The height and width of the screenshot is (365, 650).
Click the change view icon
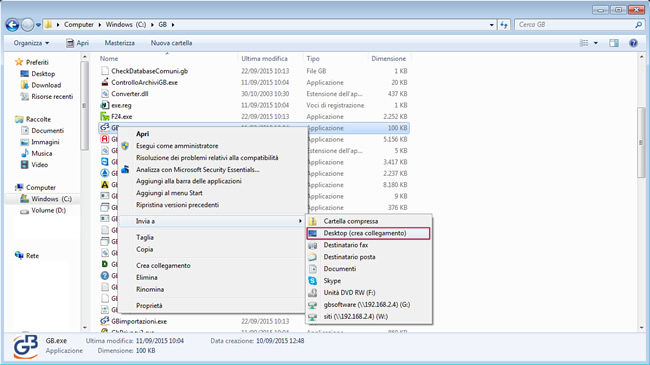(x=584, y=43)
